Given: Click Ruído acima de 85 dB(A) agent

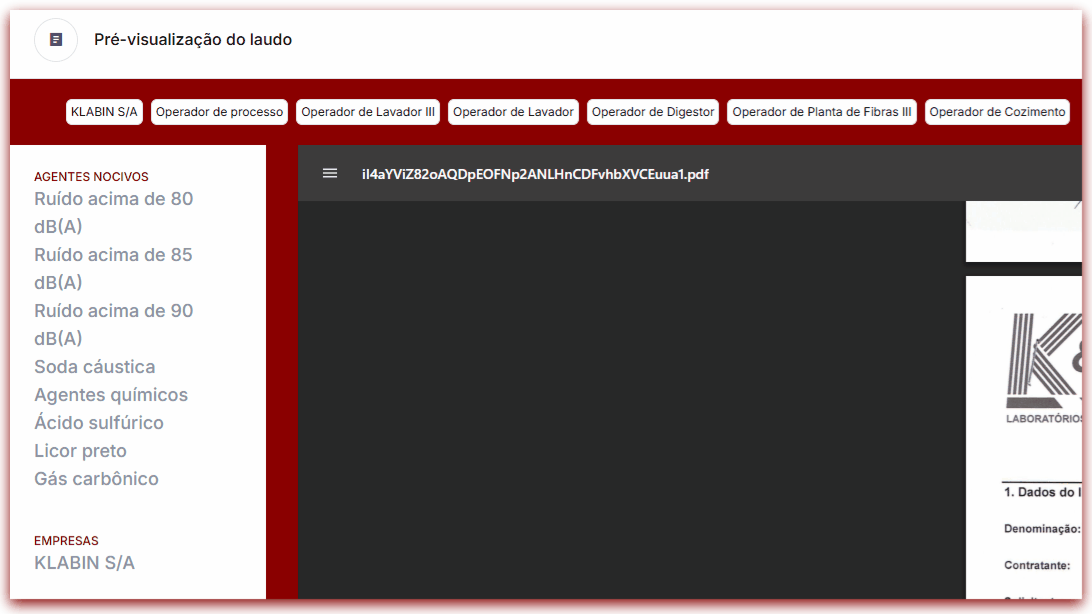Looking at the screenshot, I should tap(113, 269).
